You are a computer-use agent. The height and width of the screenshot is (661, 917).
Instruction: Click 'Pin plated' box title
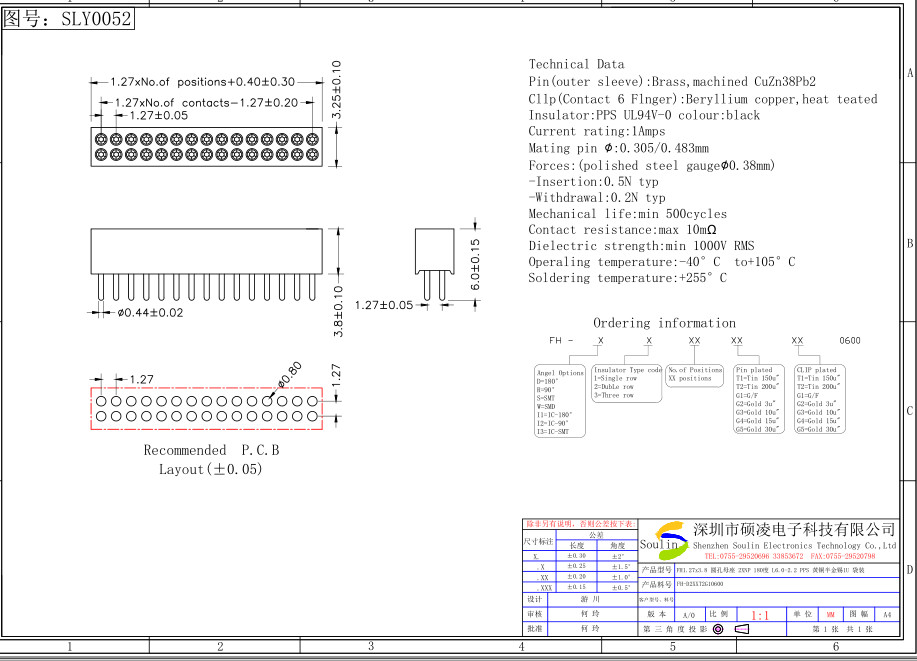[x=754, y=370]
